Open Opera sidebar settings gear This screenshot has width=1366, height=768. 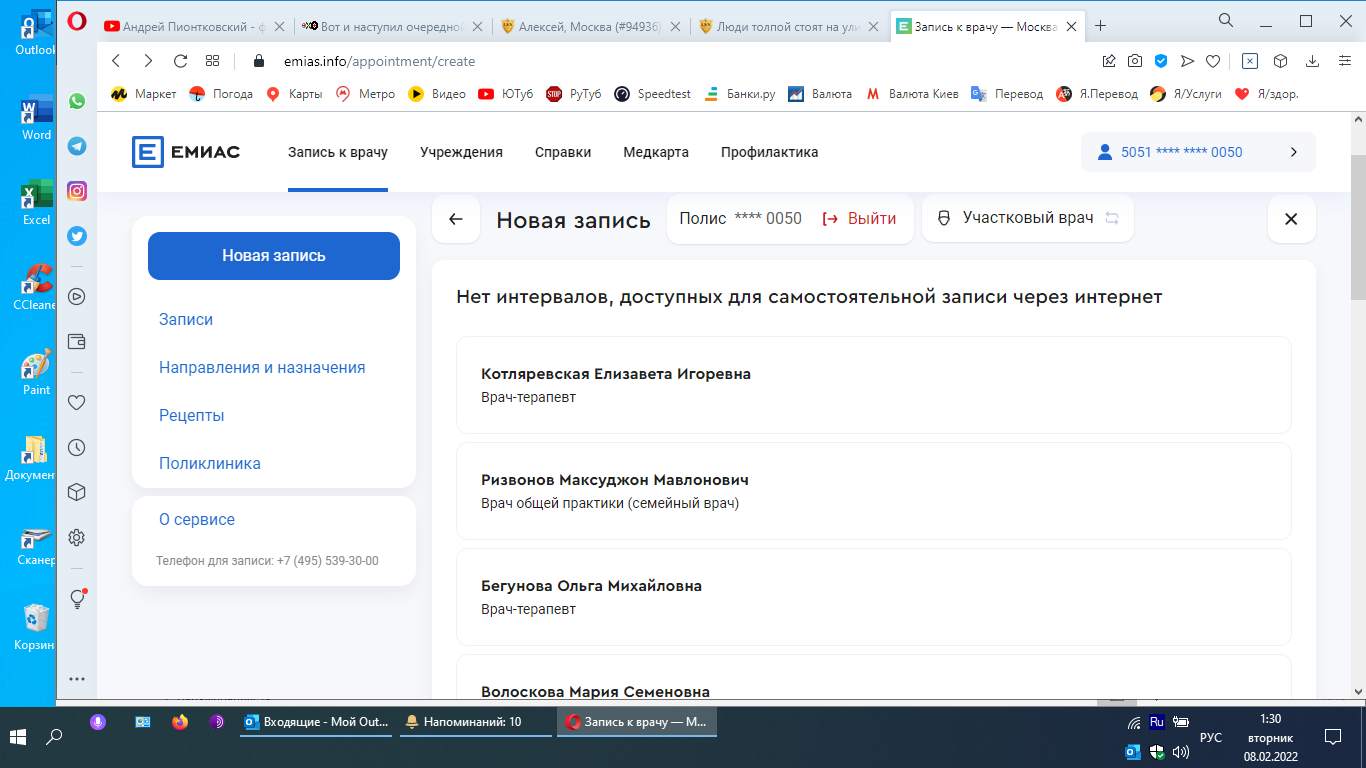[x=77, y=538]
